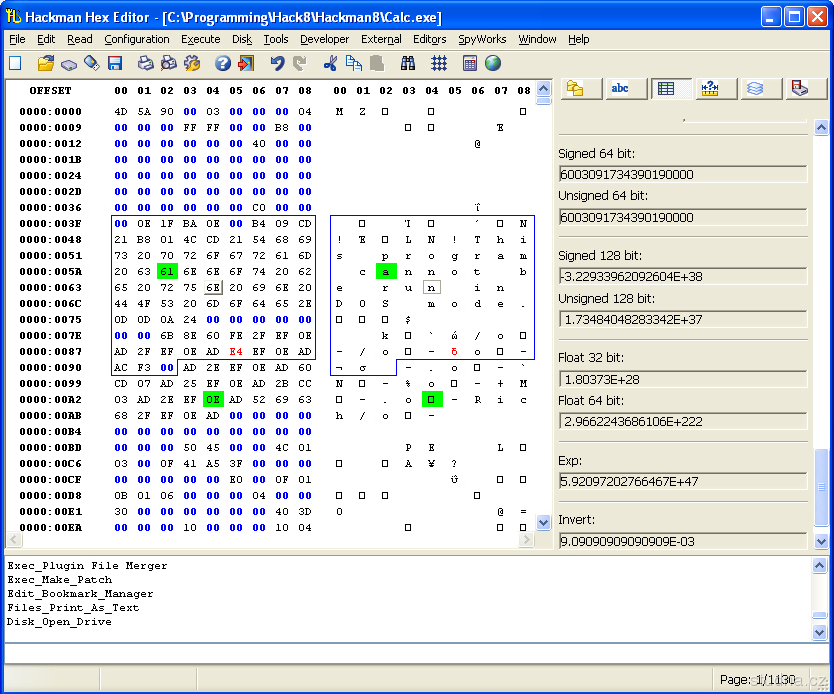Click the Print toolbar icon

[145, 63]
